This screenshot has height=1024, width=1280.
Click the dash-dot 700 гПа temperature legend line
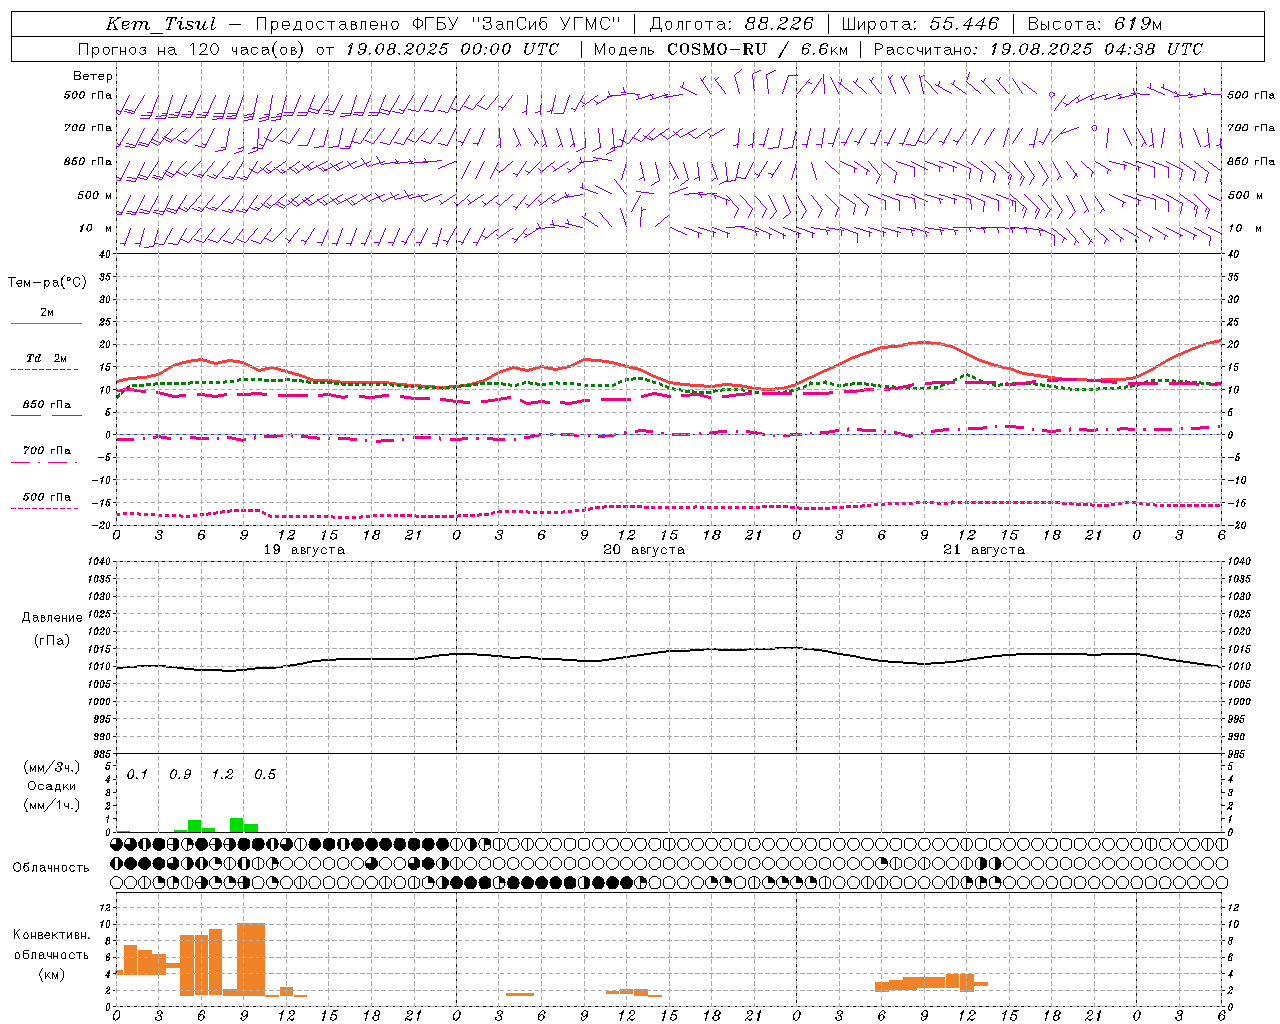[x=44, y=462]
